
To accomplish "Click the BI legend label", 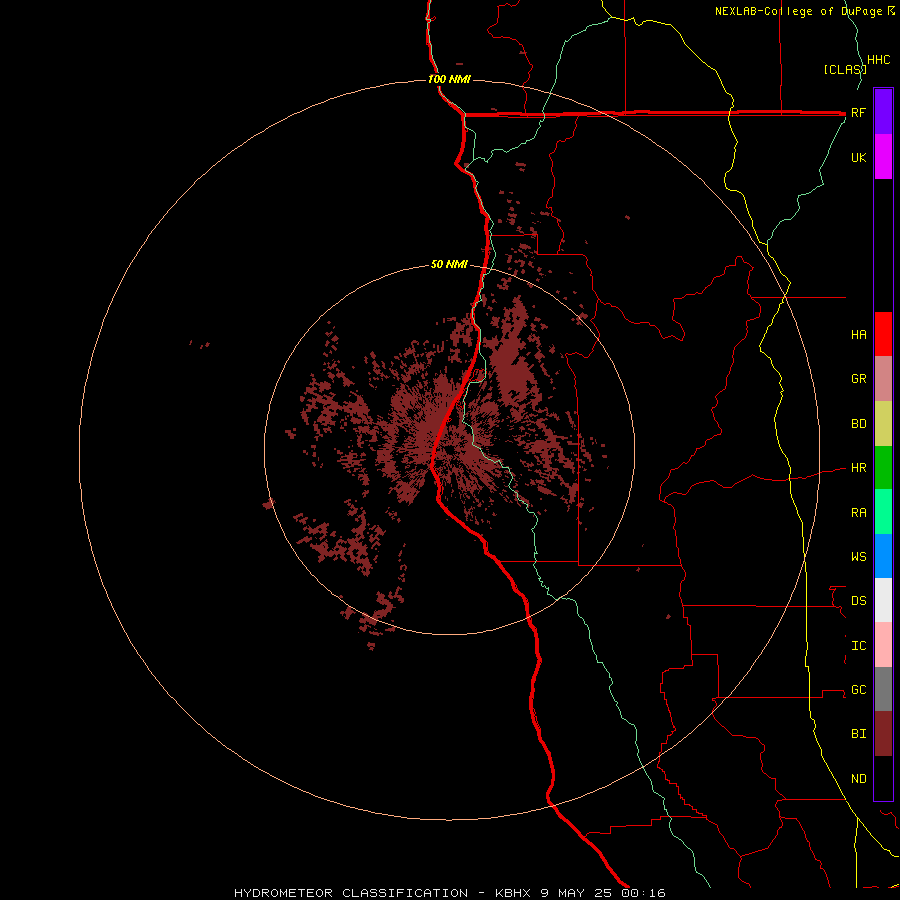I will [858, 734].
